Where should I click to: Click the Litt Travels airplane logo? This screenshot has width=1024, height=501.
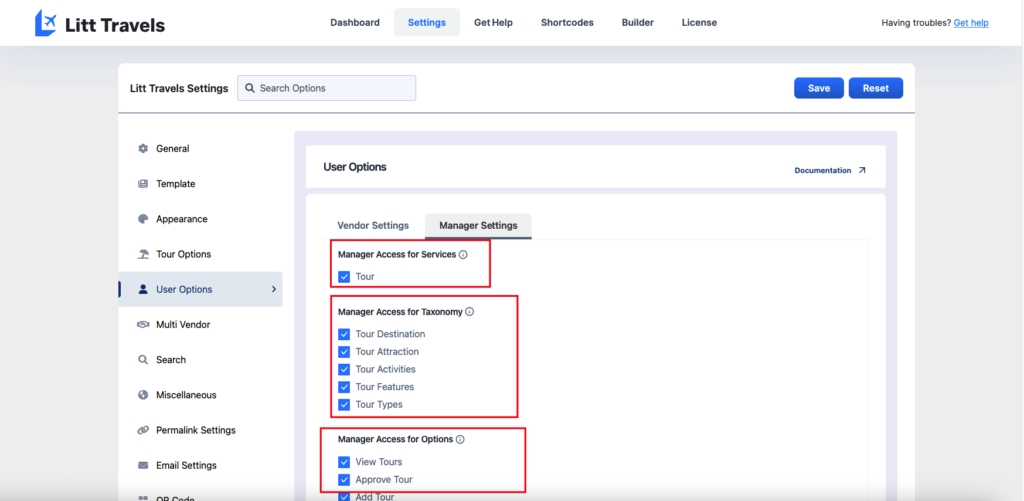pyautogui.click(x=45, y=23)
